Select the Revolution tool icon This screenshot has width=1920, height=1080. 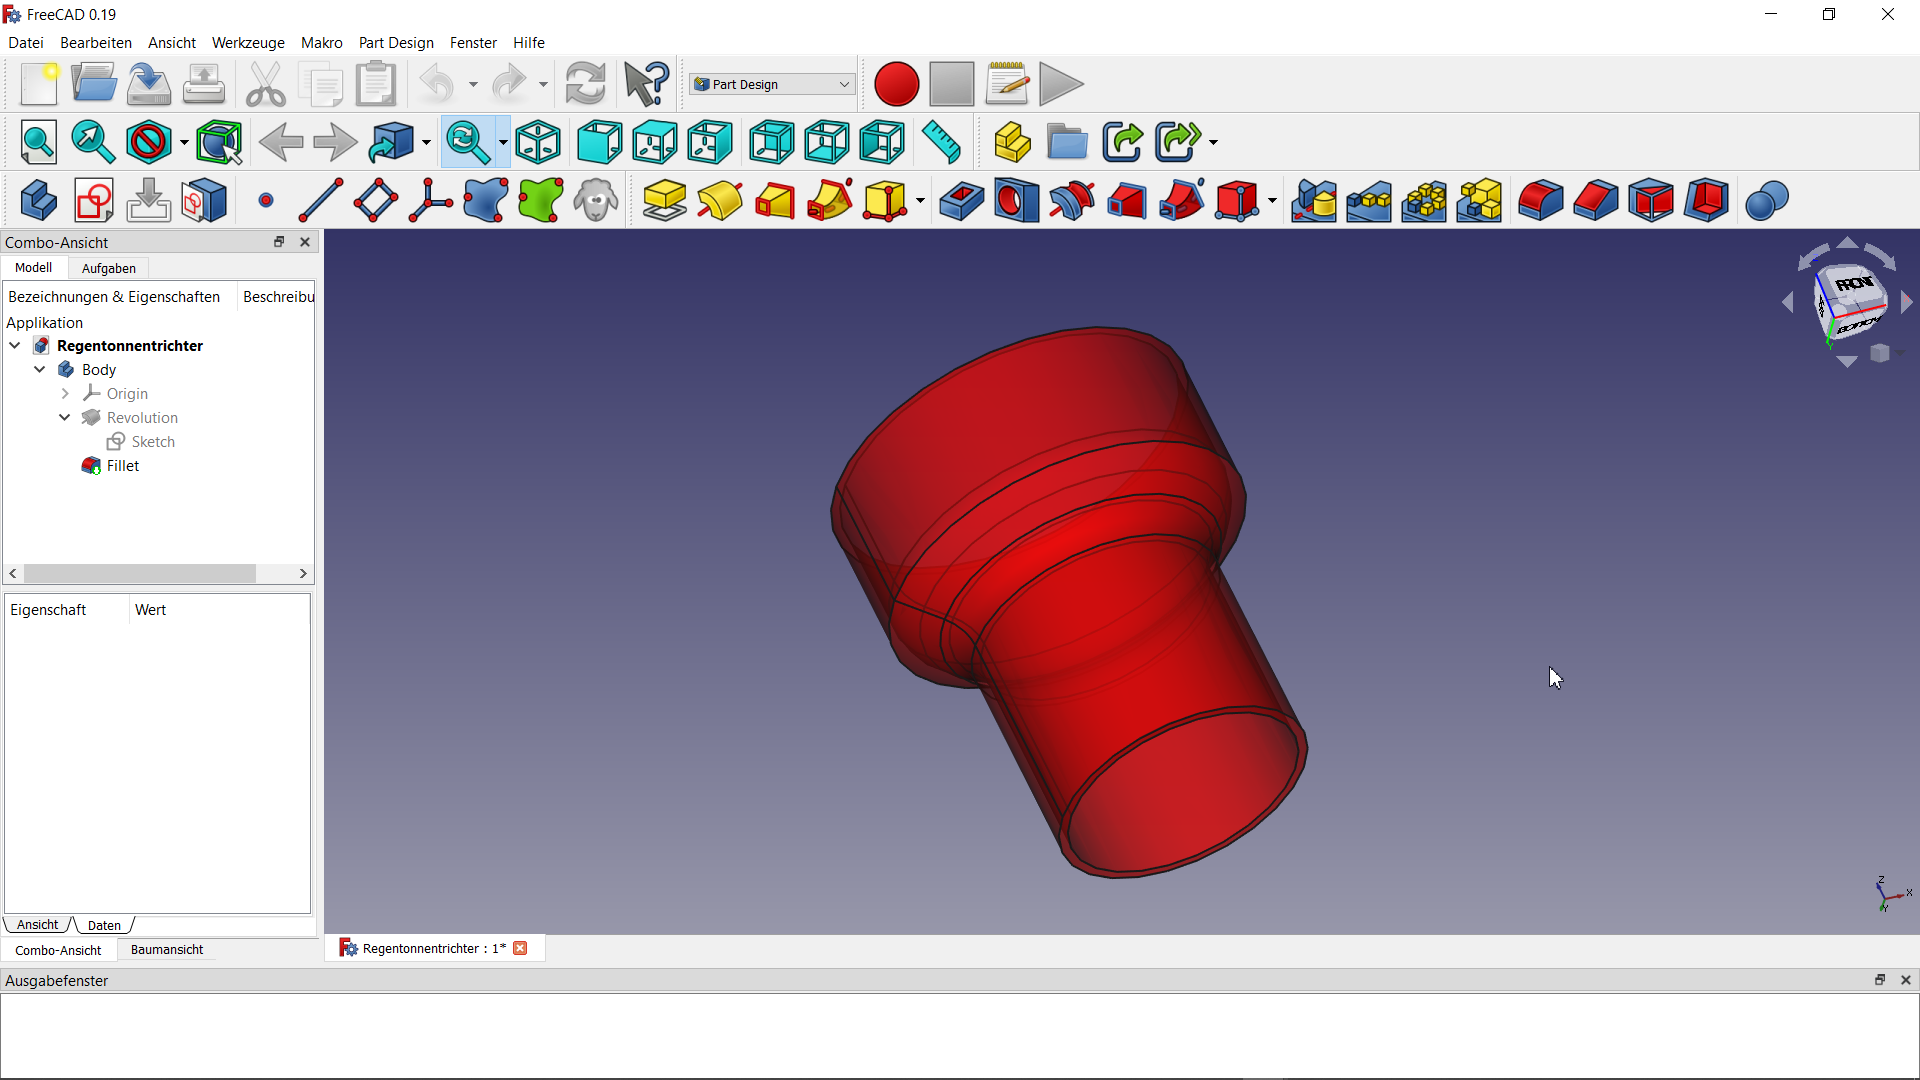pos(720,200)
